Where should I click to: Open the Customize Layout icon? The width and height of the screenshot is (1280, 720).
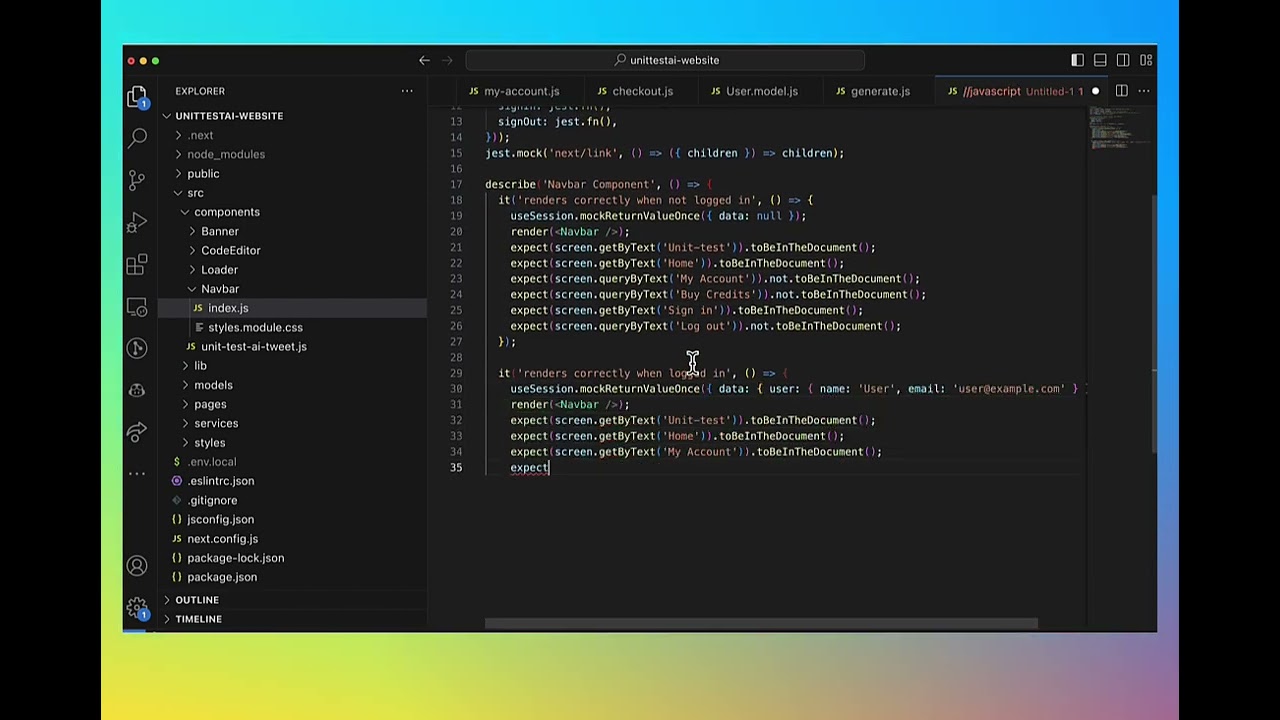[x=1146, y=60]
